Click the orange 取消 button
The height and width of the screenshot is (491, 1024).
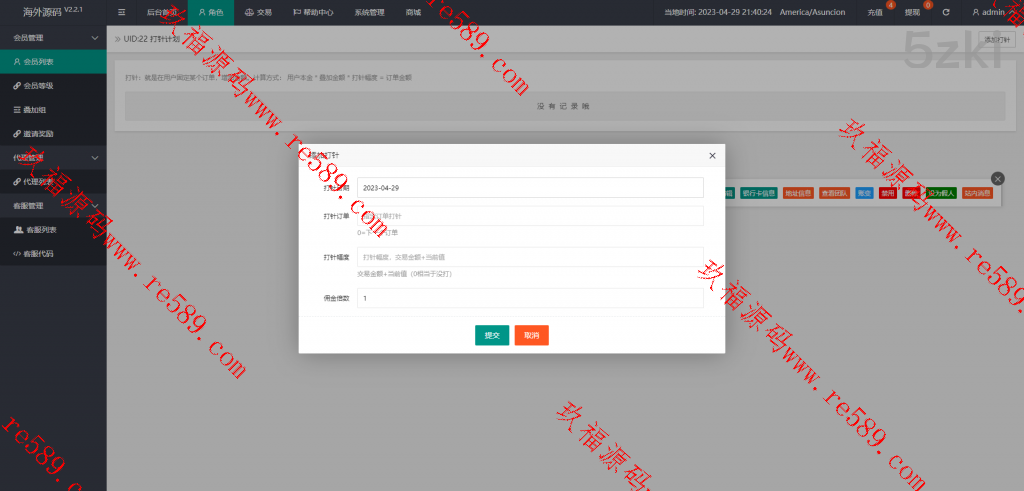click(531, 335)
